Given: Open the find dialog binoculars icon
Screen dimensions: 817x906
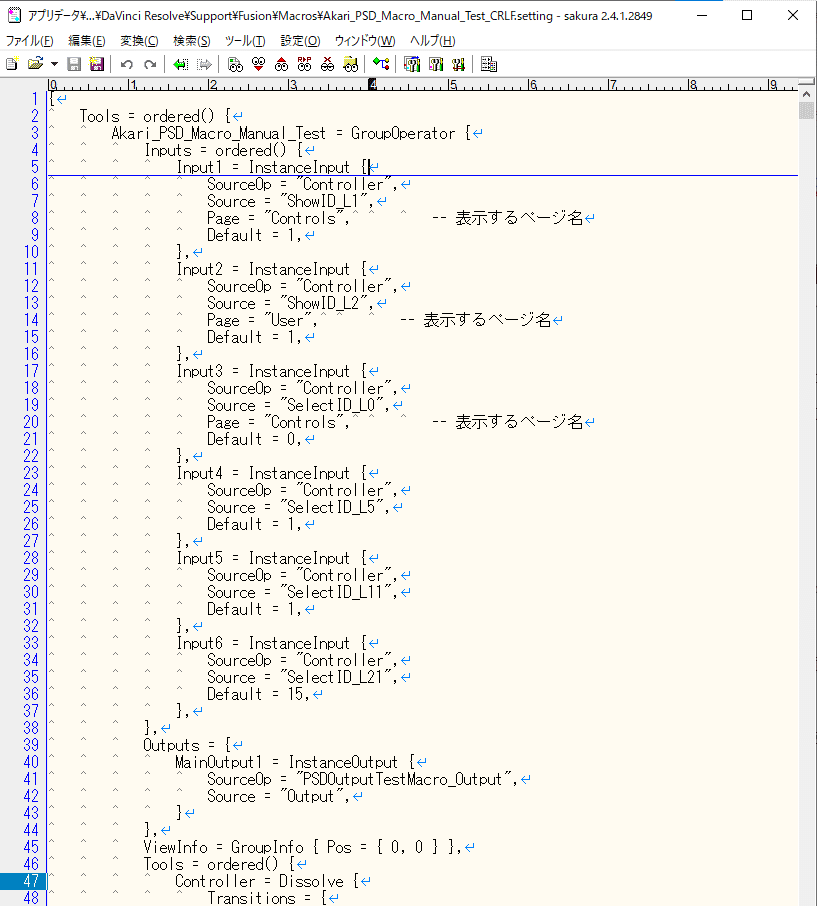Looking at the screenshot, I should click(x=235, y=64).
